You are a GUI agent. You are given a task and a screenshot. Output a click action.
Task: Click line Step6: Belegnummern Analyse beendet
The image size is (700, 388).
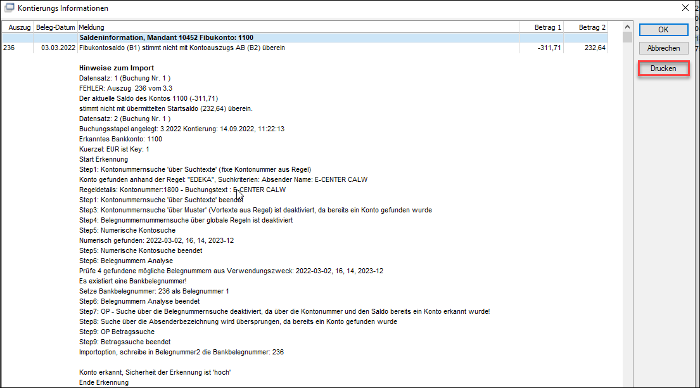click(139, 301)
